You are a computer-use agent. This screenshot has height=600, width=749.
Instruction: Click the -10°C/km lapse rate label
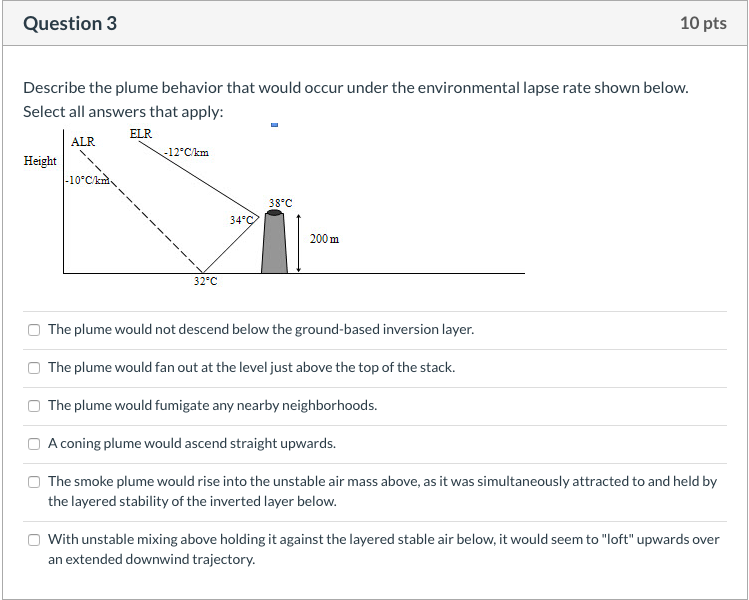[88, 181]
